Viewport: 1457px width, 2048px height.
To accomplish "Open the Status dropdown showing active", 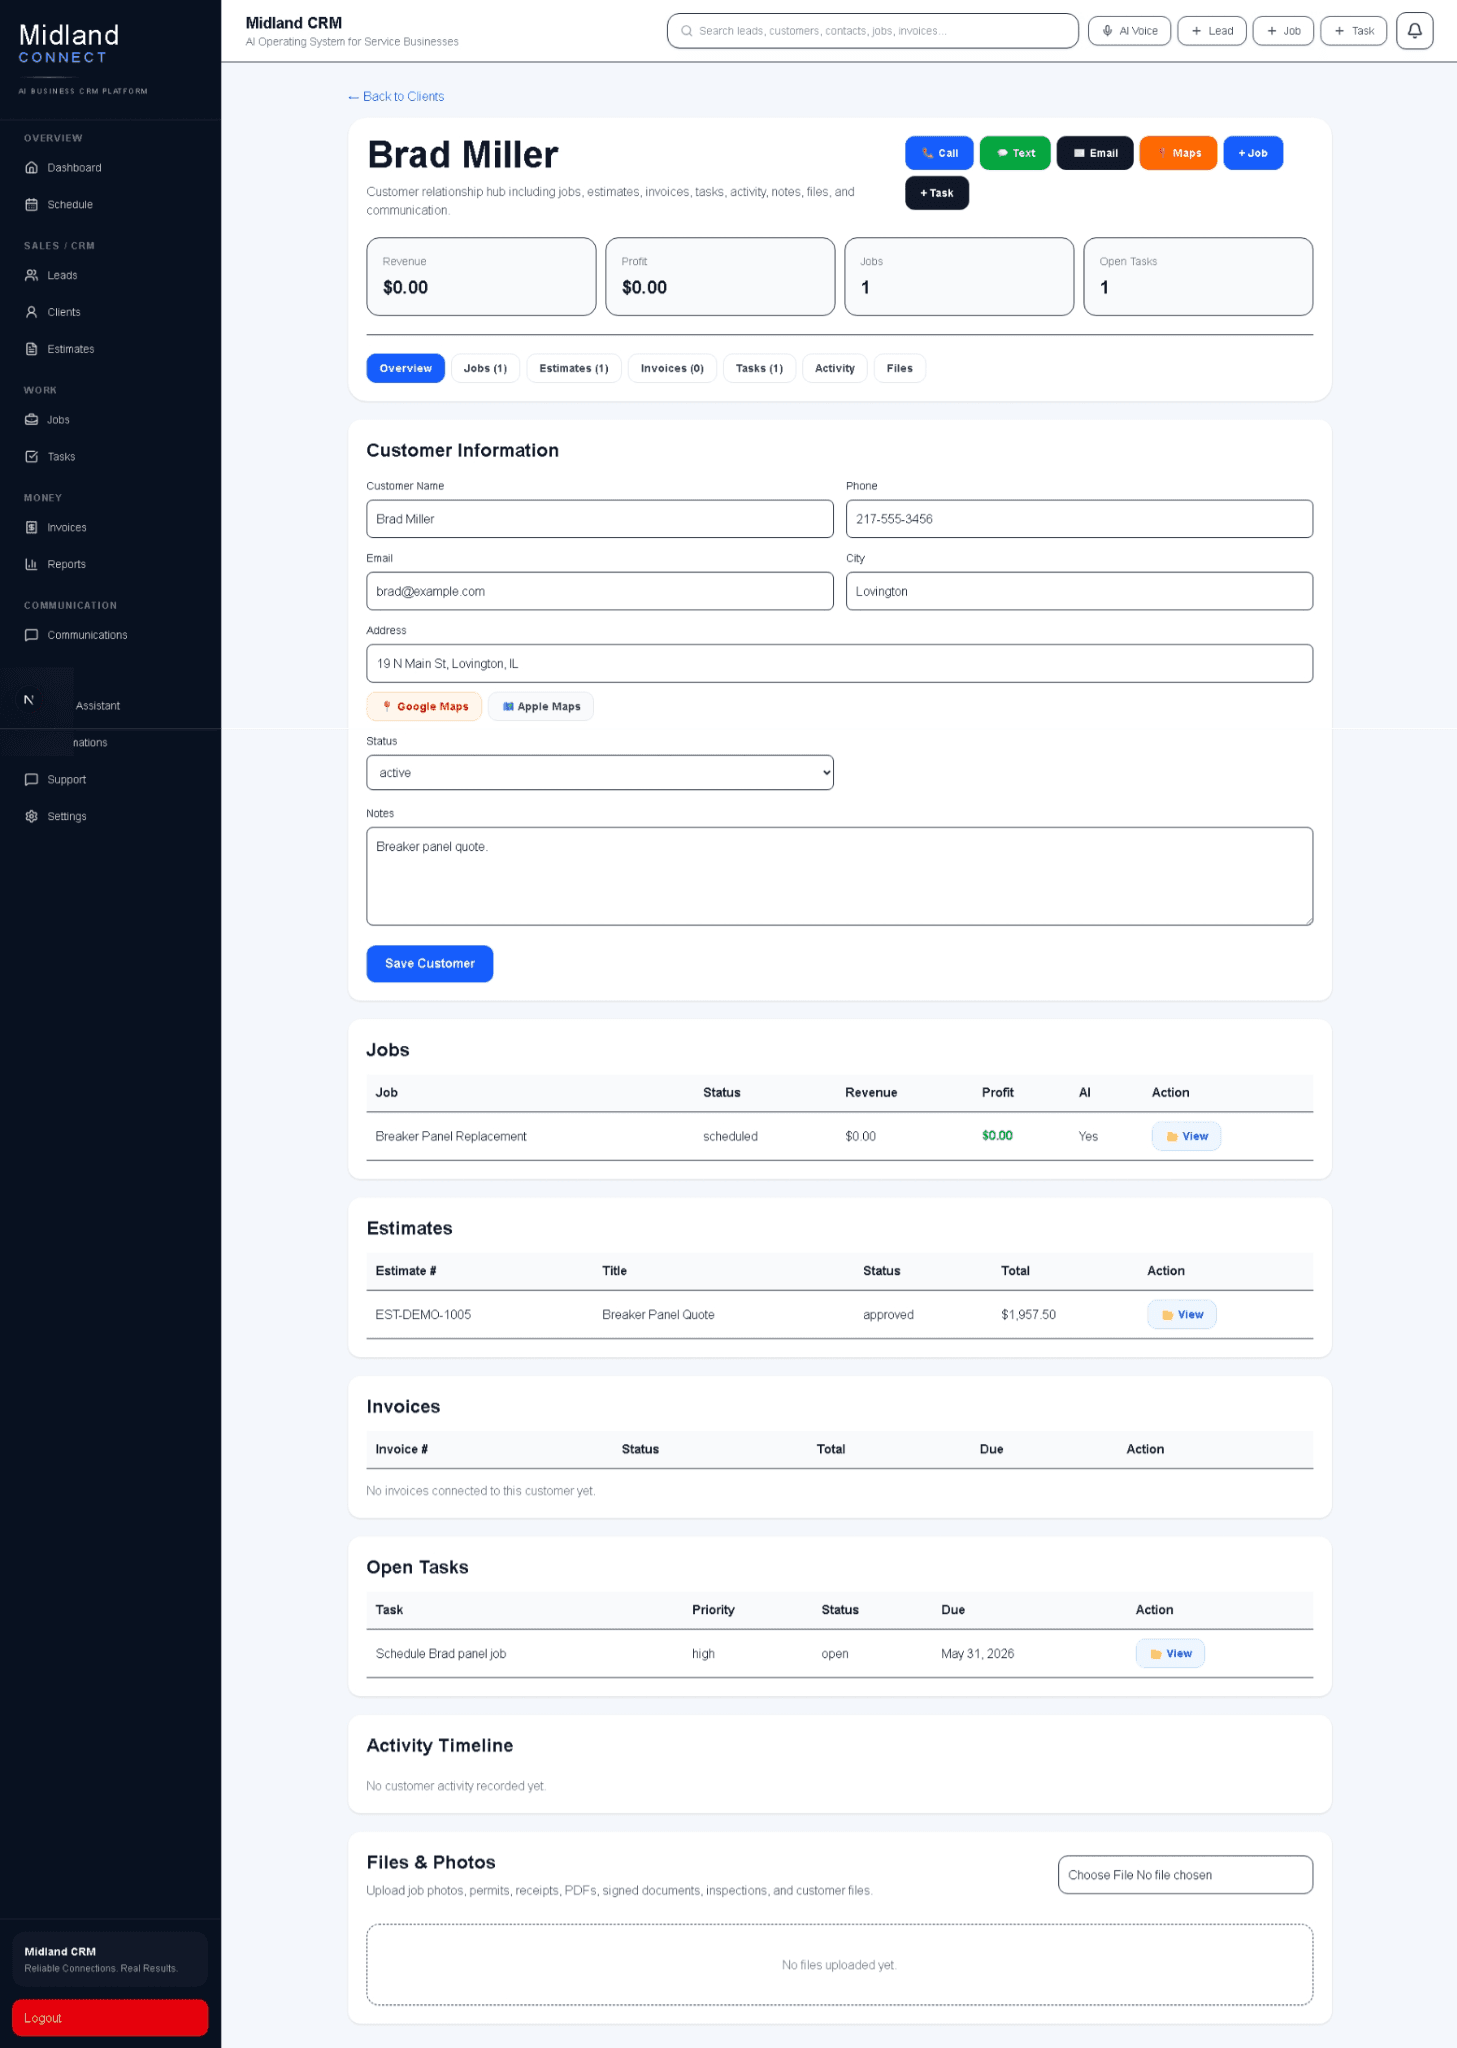I will tap(600, 773).
